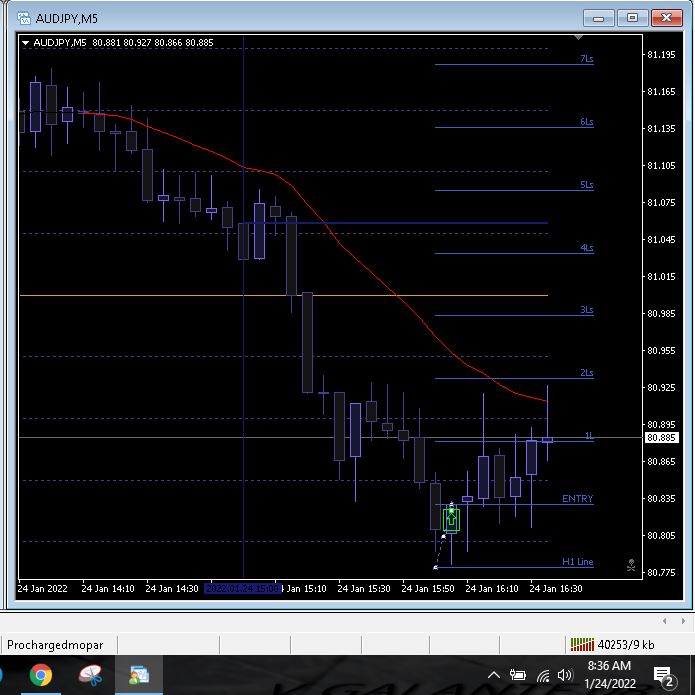Click the orange horizontal line on chart
695x695 pixels.
284,295
